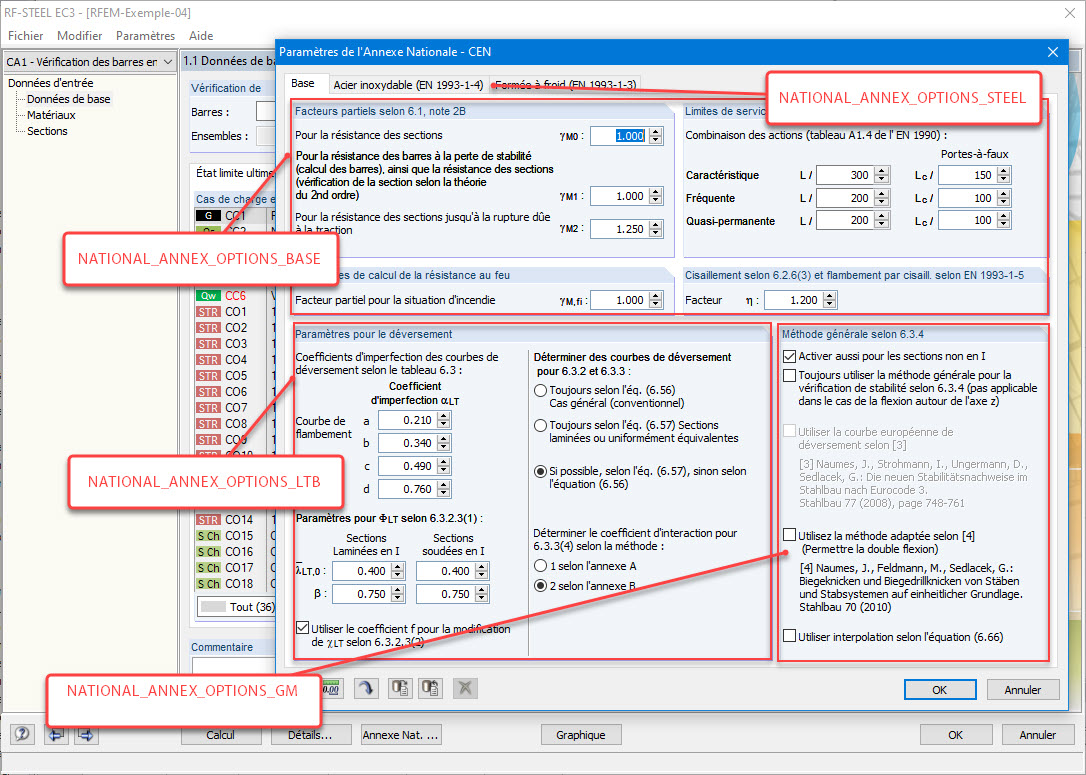Increase shear factor η with up arrow

pos(830,296)
